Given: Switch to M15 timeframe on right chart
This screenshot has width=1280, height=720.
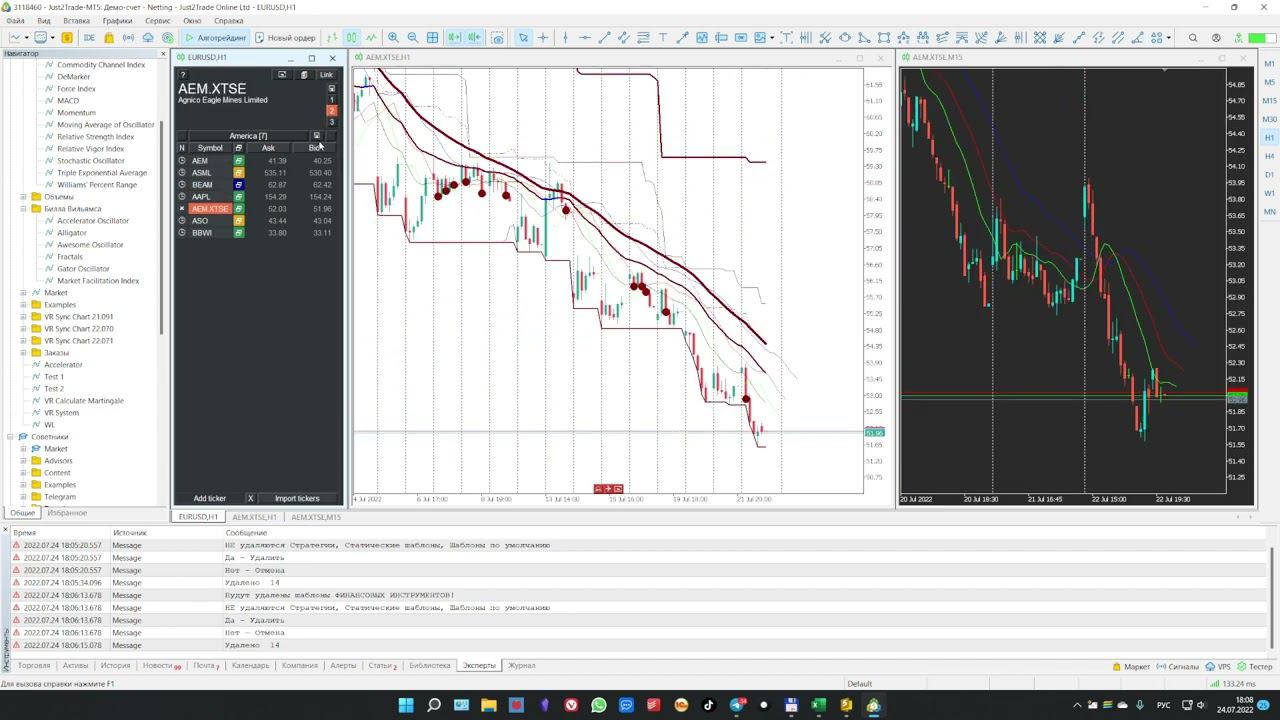Looking at the screenshot, I should tap(1270, 100).
